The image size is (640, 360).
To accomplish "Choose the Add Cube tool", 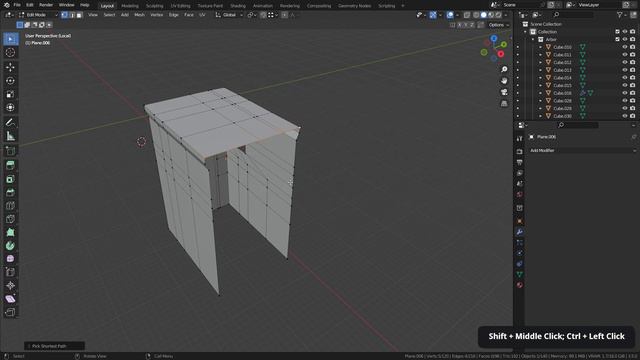I will 11,151.
